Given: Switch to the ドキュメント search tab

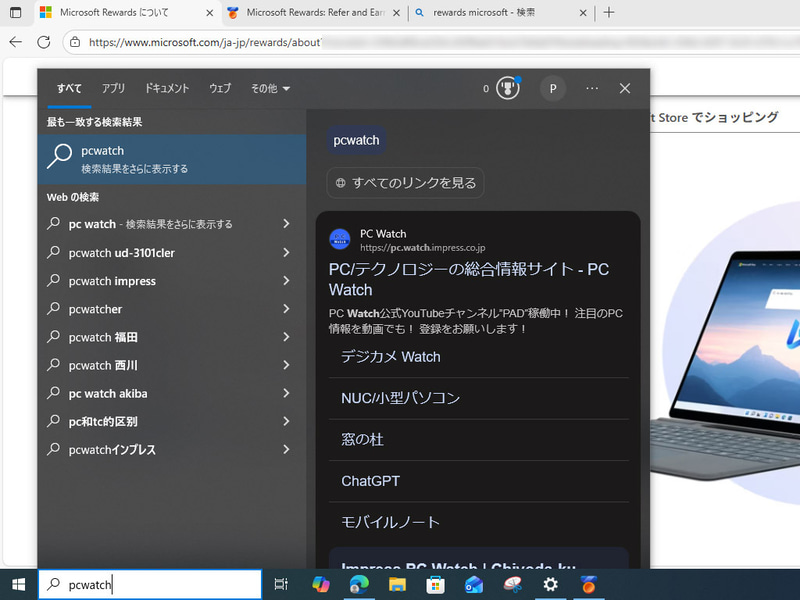Looking at the screenshot, I should click(x=167, y=88).
